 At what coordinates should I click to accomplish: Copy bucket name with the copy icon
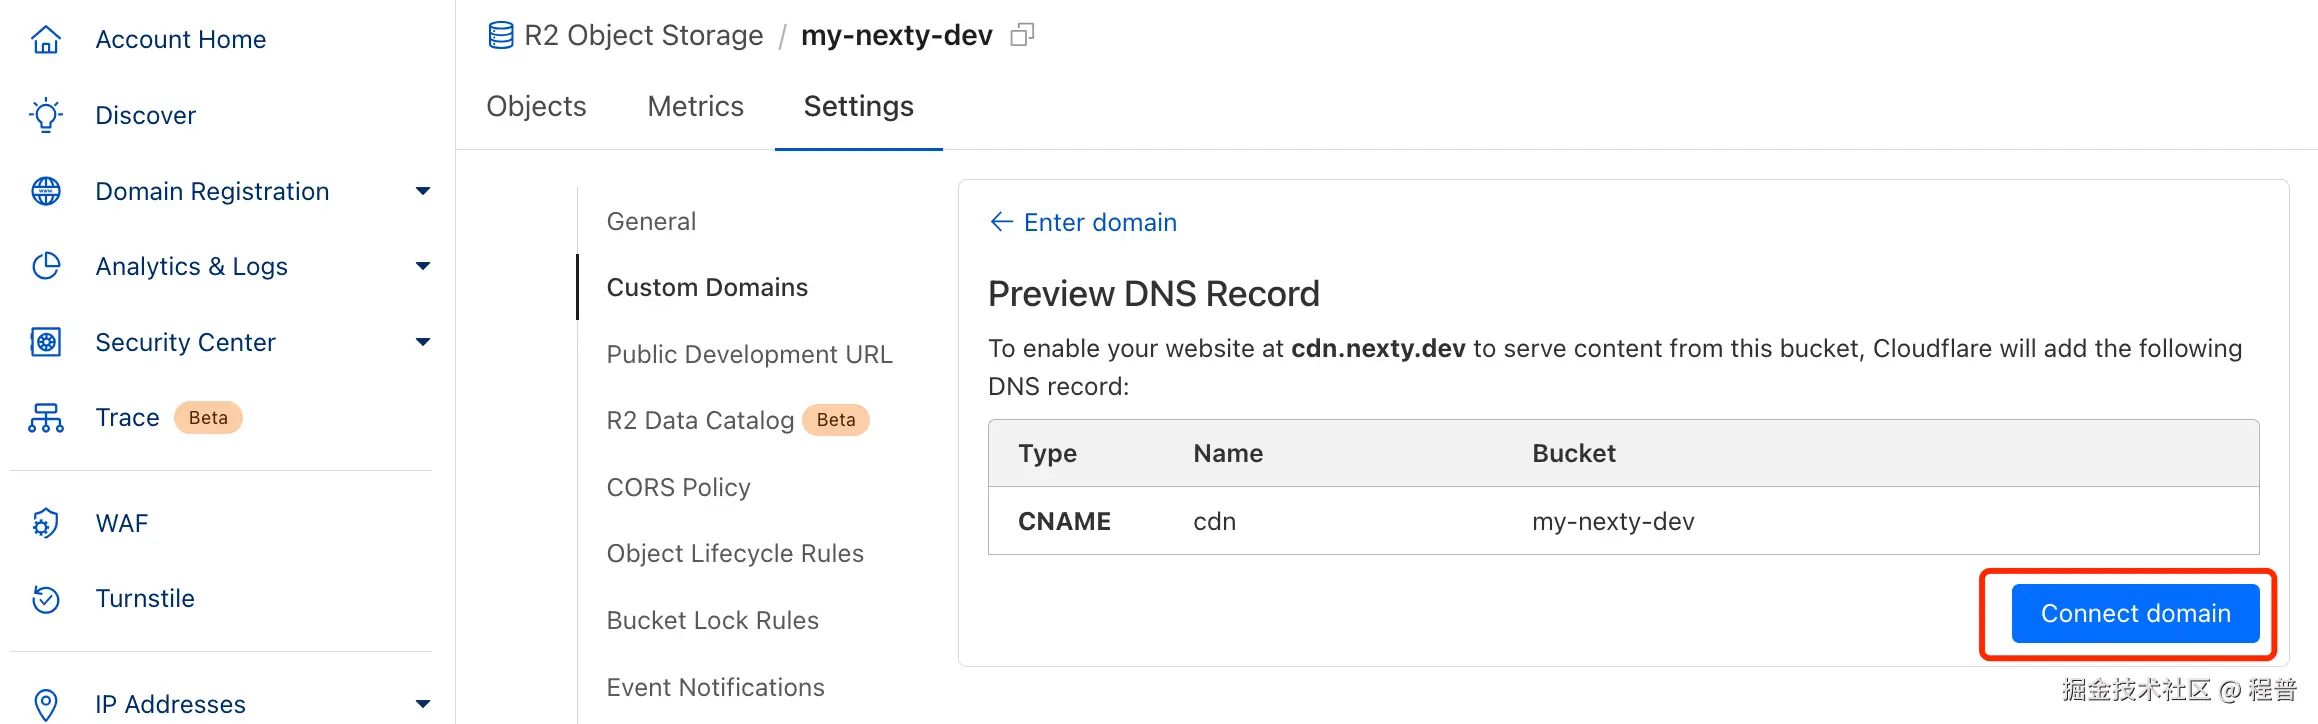tap(1022, 36)
